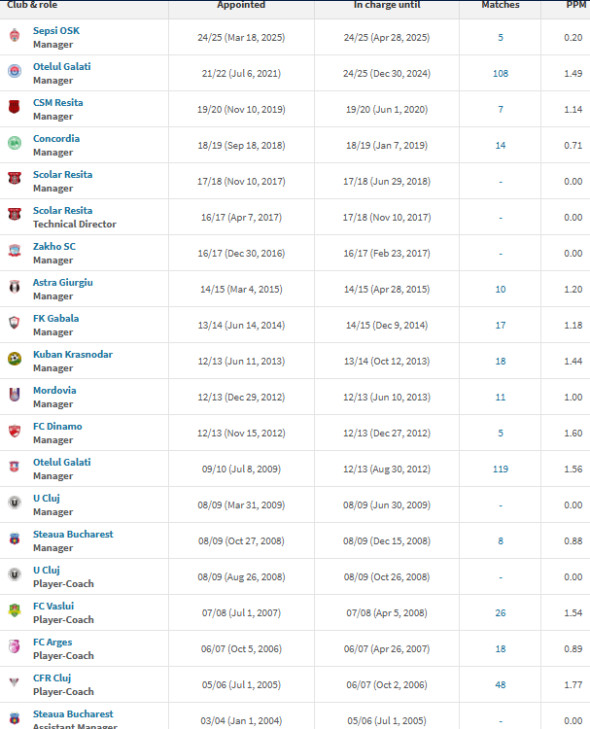Click the Concordia green club logo
The width and height of the screenshot is (590, 729).
coord(14,143)
